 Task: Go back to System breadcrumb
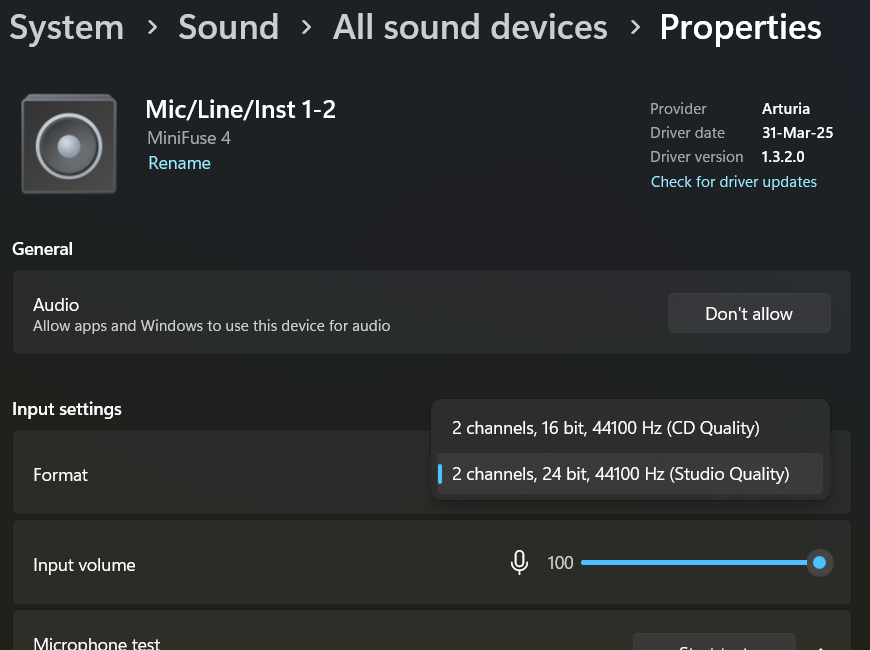click(x=67, y=27)
